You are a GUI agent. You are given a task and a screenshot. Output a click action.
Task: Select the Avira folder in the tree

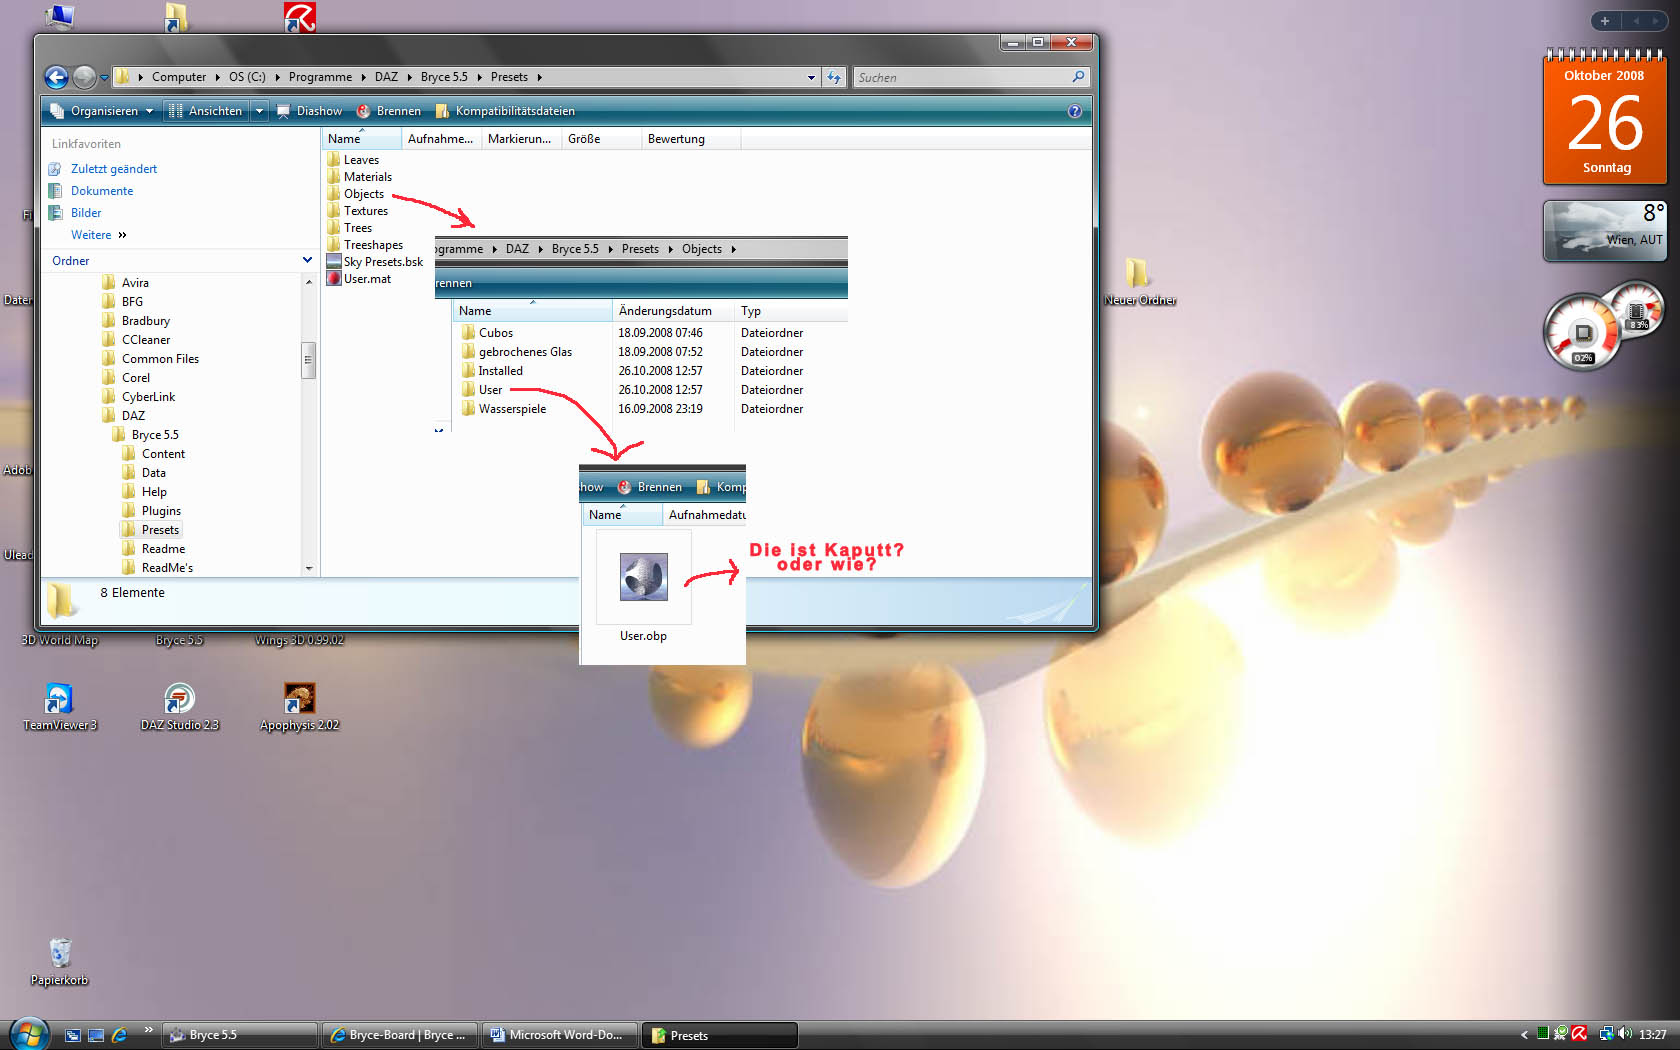click(x=125, y=283)
